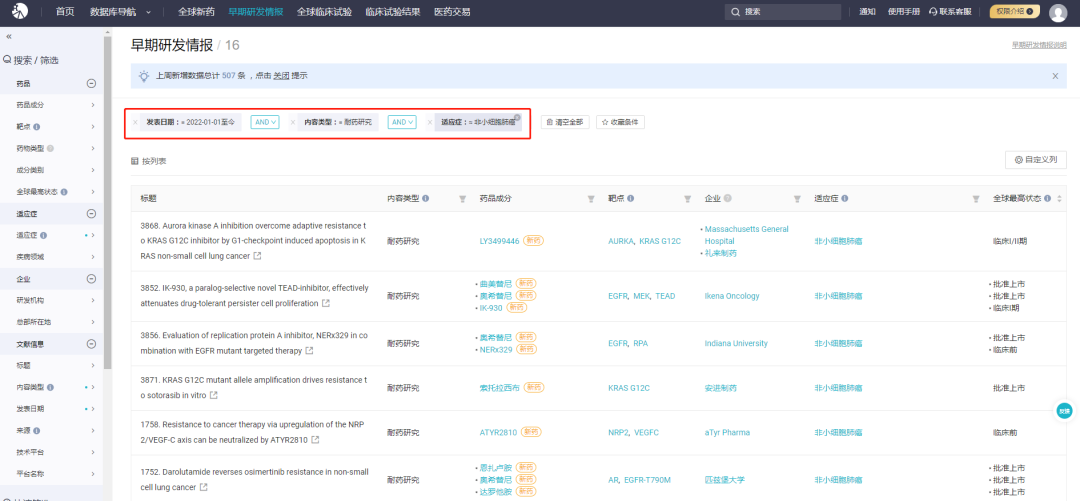This screenshot has height=501, width=1080.
Task: Open 临床试验结果 tab in top navigation
Action: (x=393, y=12)
